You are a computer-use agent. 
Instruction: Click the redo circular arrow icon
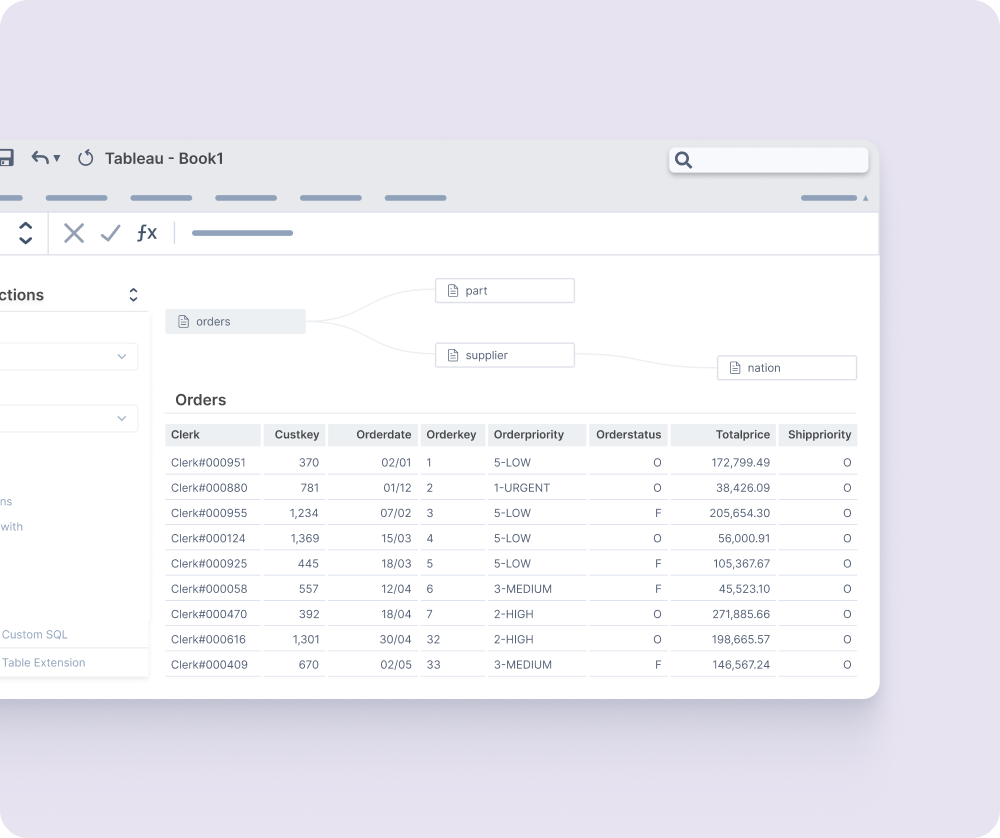85,158
